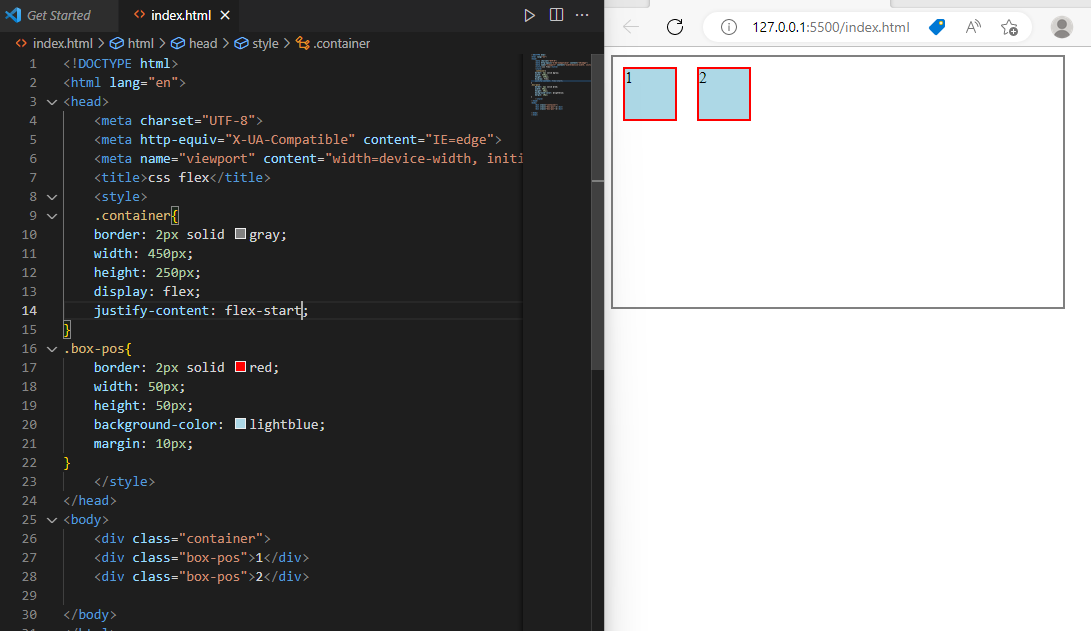Click 'display: flex;' on line 13
Image resolution: width=1091 pixels, height=631 pixels.
pyautogui.click(x=148, y=291)
